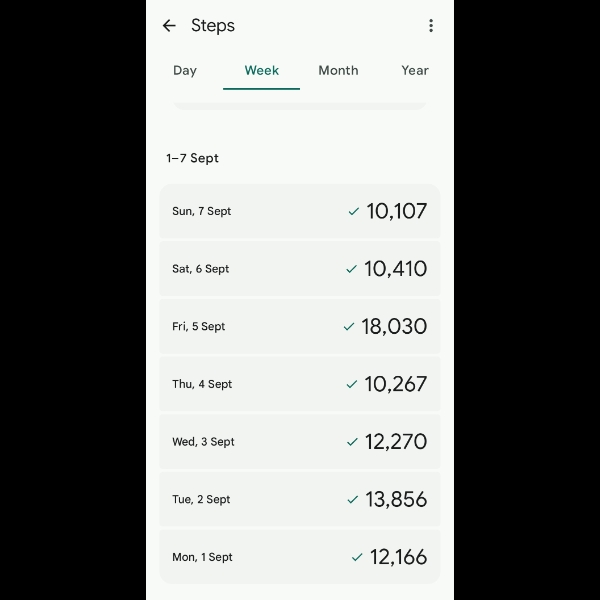Image resolution: width=600 pixels, height=600 pixels.
Task: Click the checkmark next to 12,166
Action: pyautogui.click(x=357, y=557)
